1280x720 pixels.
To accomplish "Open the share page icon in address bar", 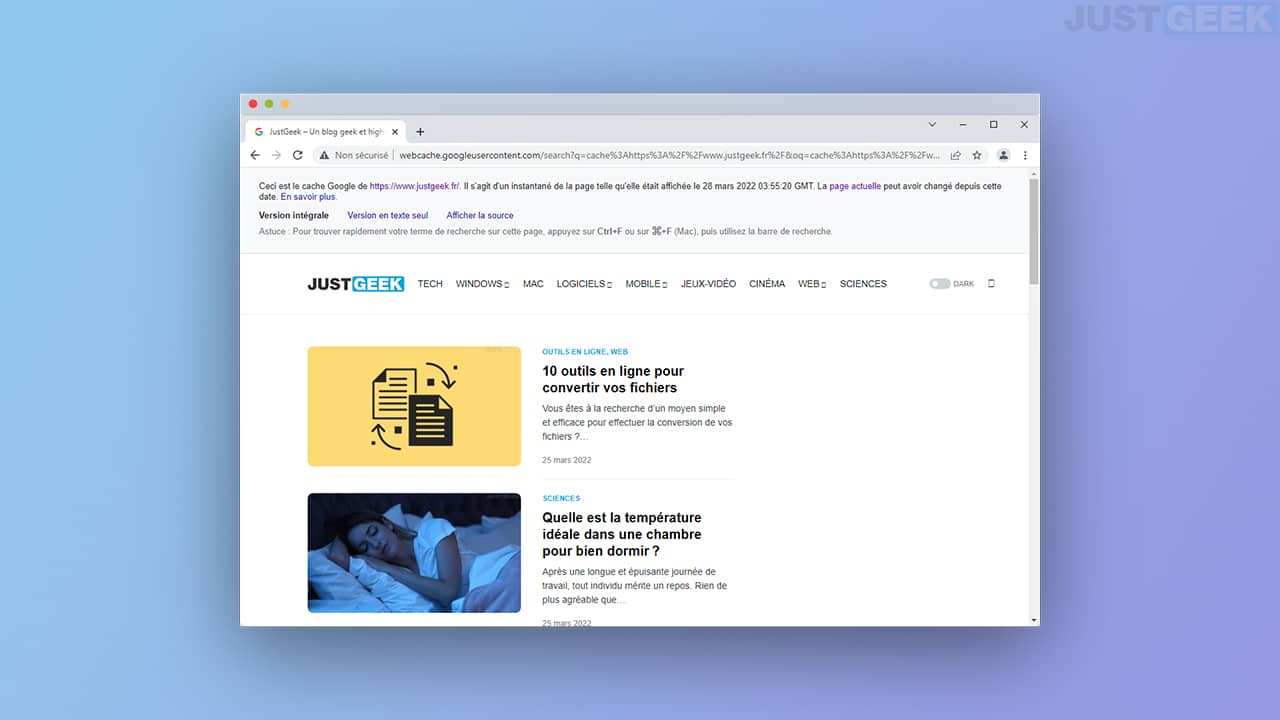I will [x=956, y=155].
